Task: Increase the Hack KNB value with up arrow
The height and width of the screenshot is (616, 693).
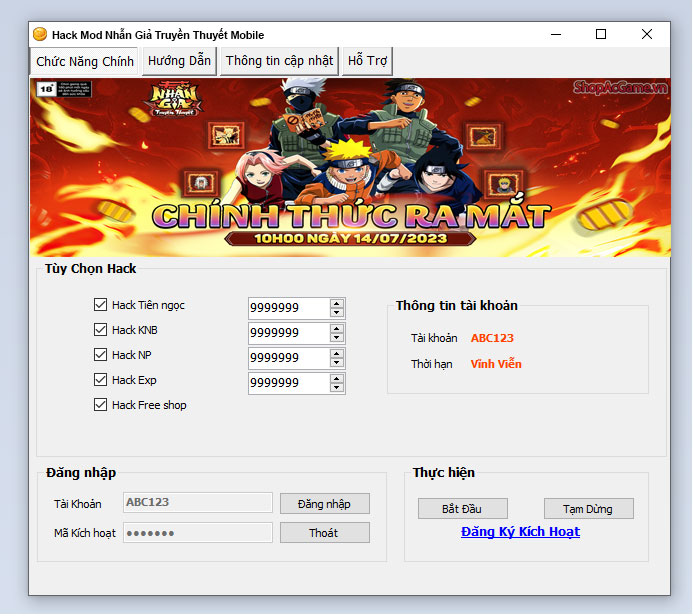Action: pos(337,329)
